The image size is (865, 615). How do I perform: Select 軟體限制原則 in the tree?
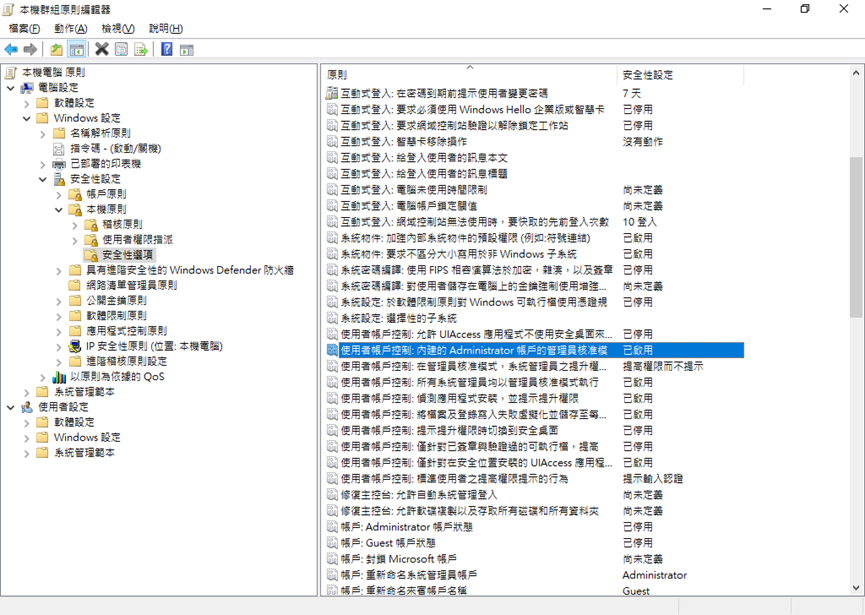point(116,315)
